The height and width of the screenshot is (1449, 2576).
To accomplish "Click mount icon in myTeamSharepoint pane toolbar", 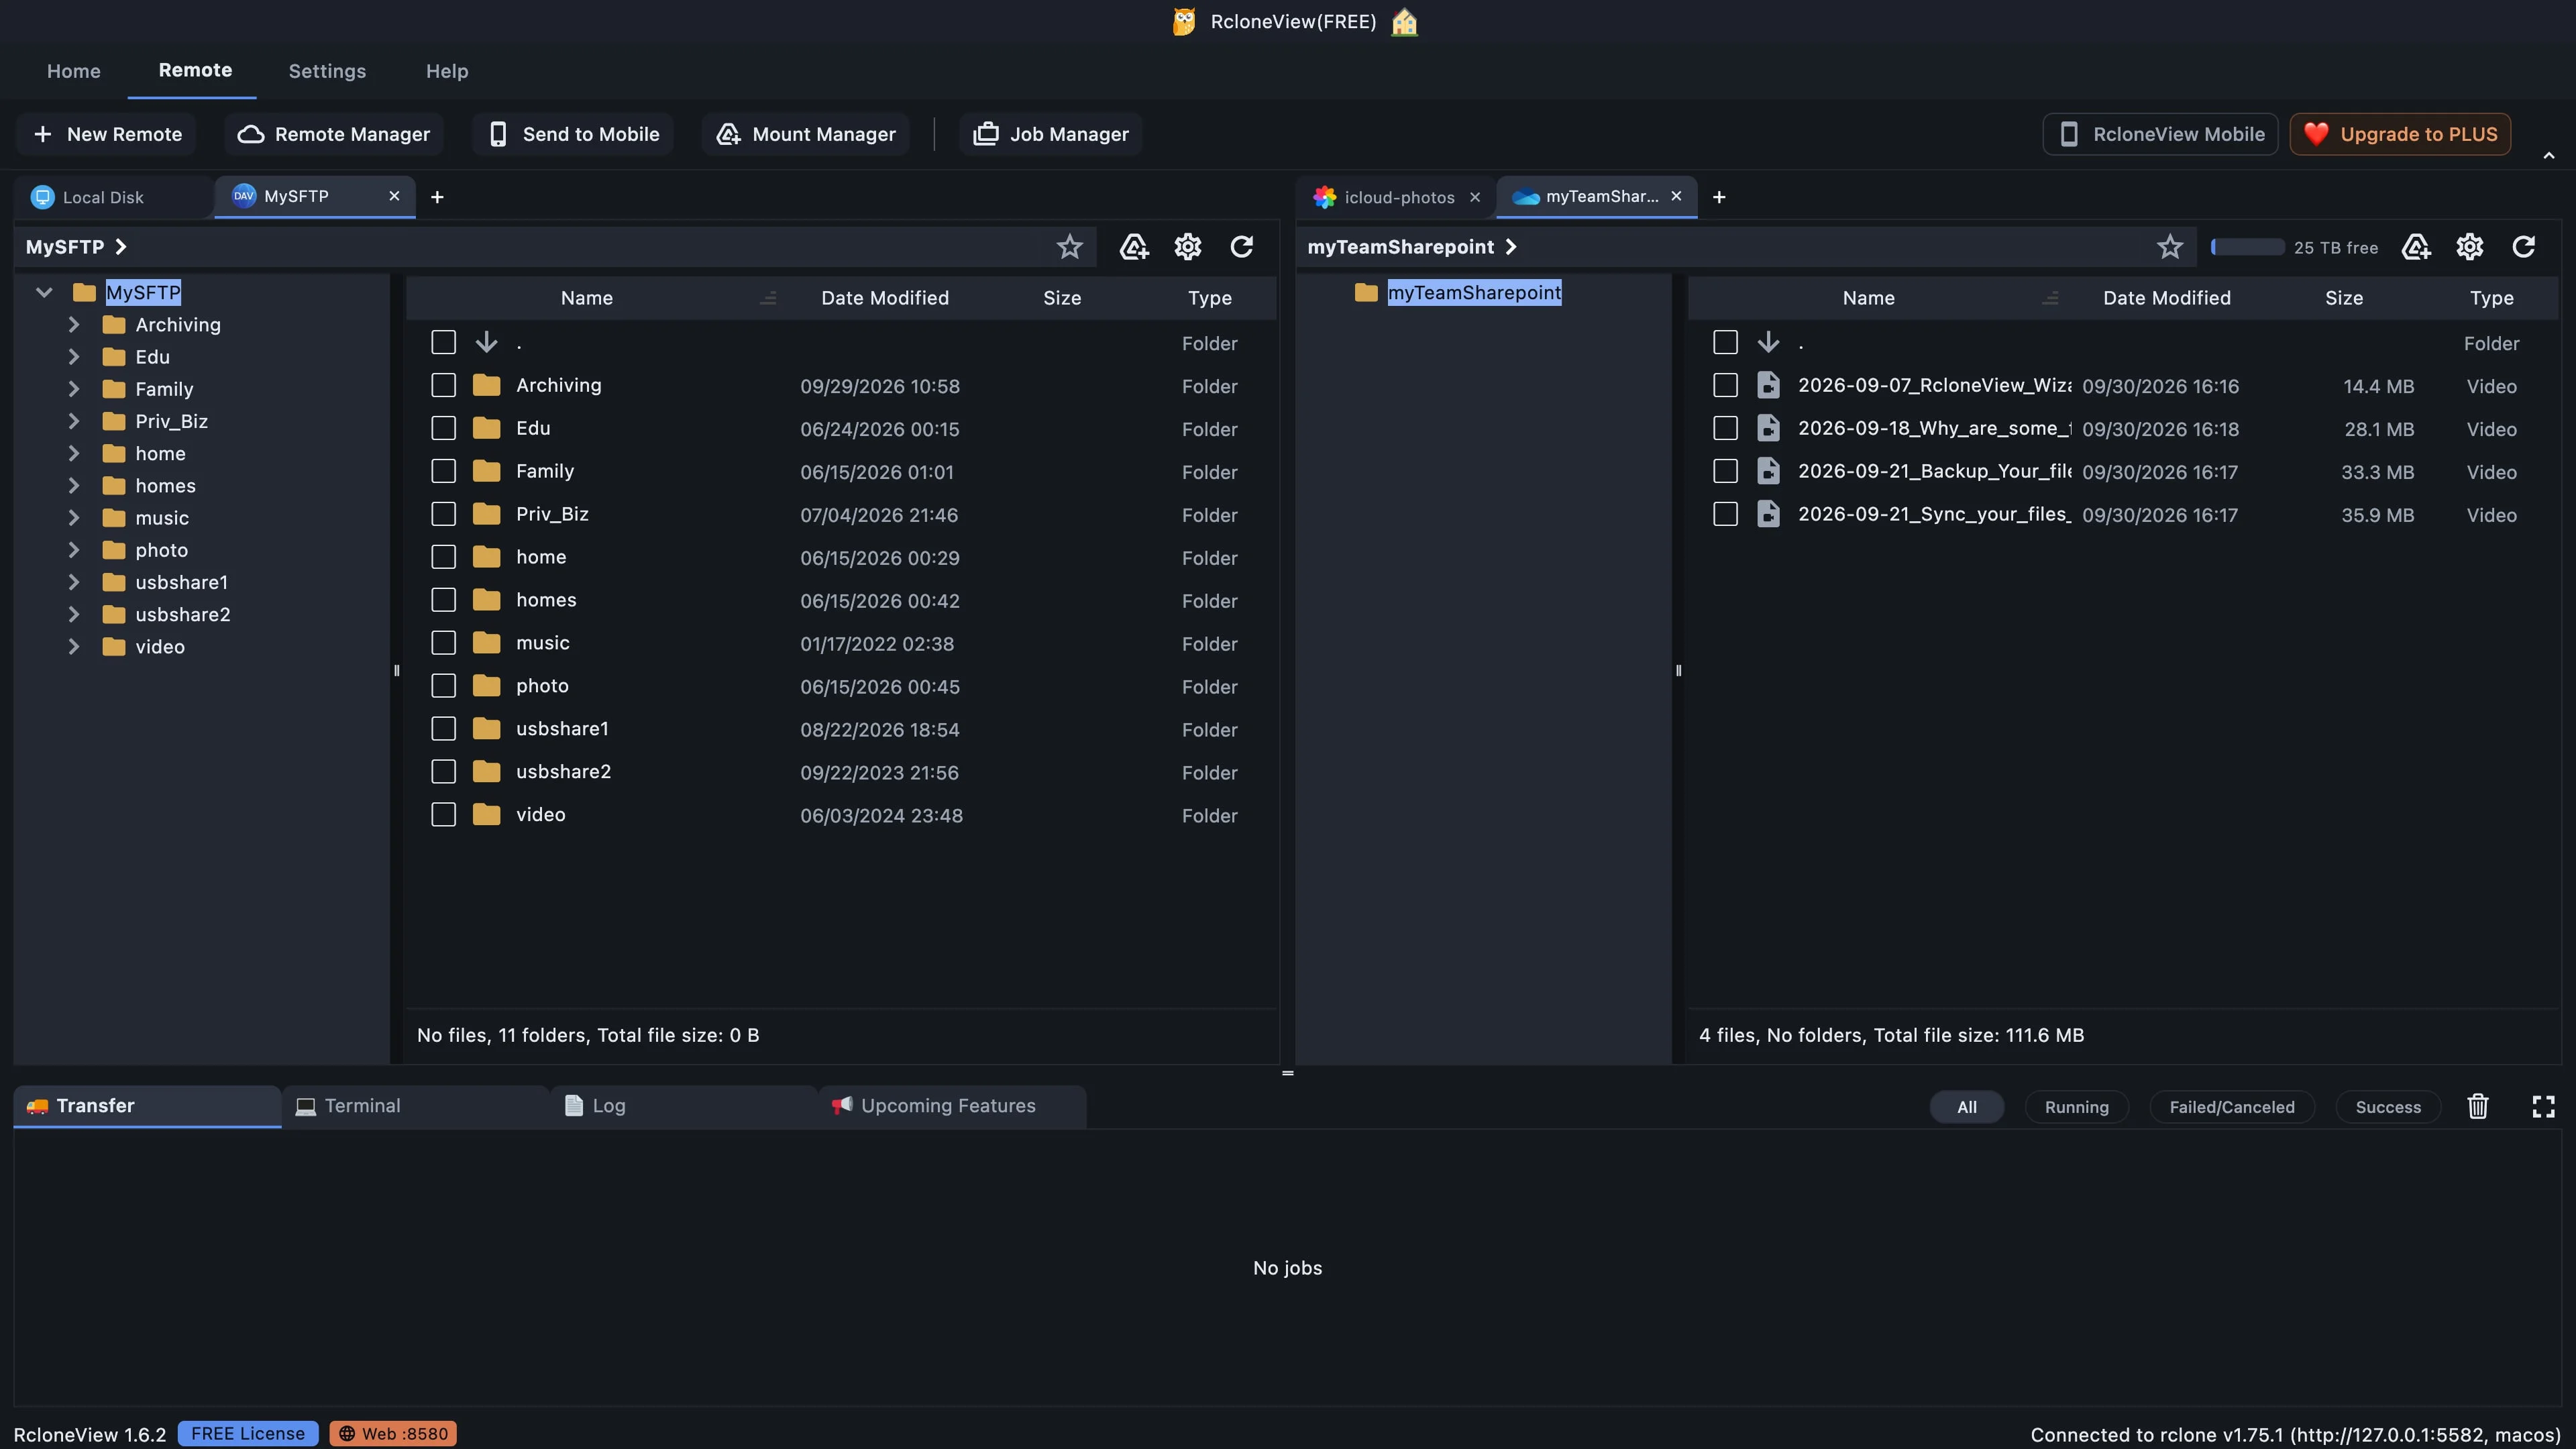I will (x=2416, y=247).
